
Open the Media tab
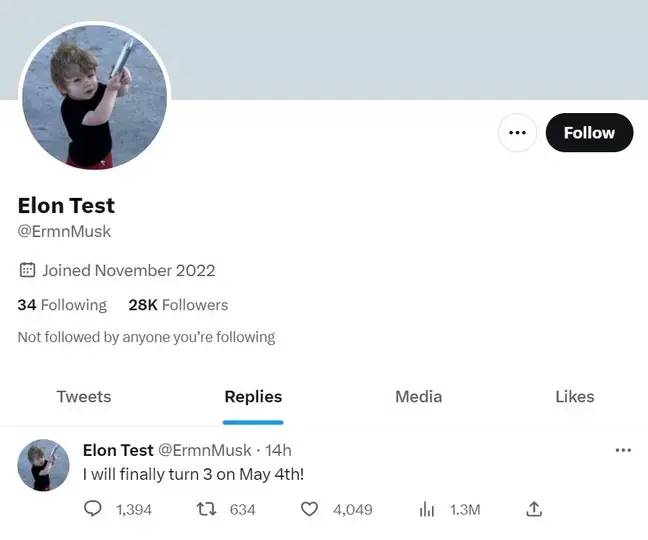(x=418, y=397)
